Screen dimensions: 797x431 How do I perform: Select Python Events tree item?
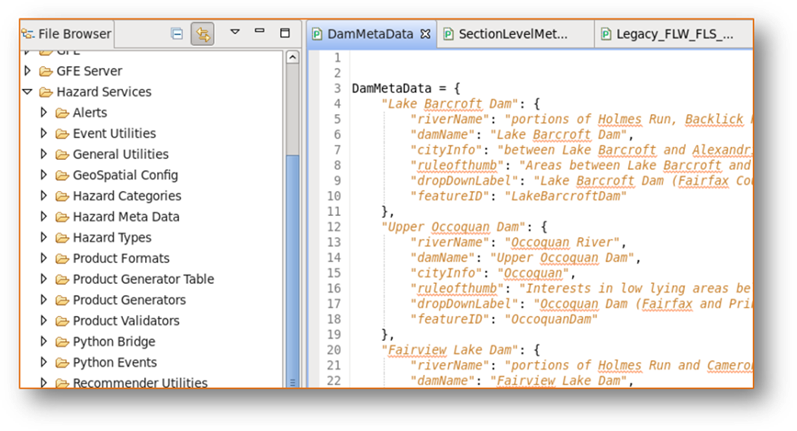(114, 362)
